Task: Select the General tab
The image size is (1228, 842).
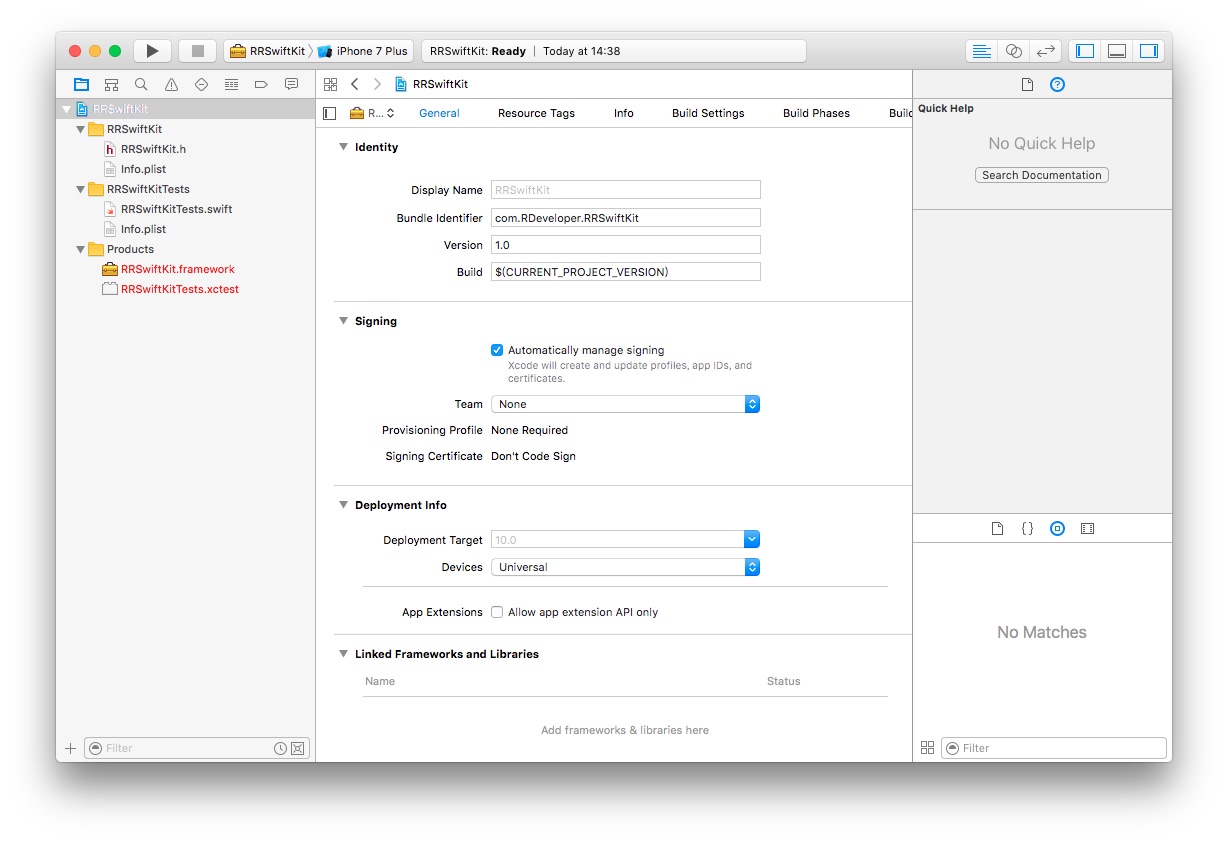Action: (439, 113)
